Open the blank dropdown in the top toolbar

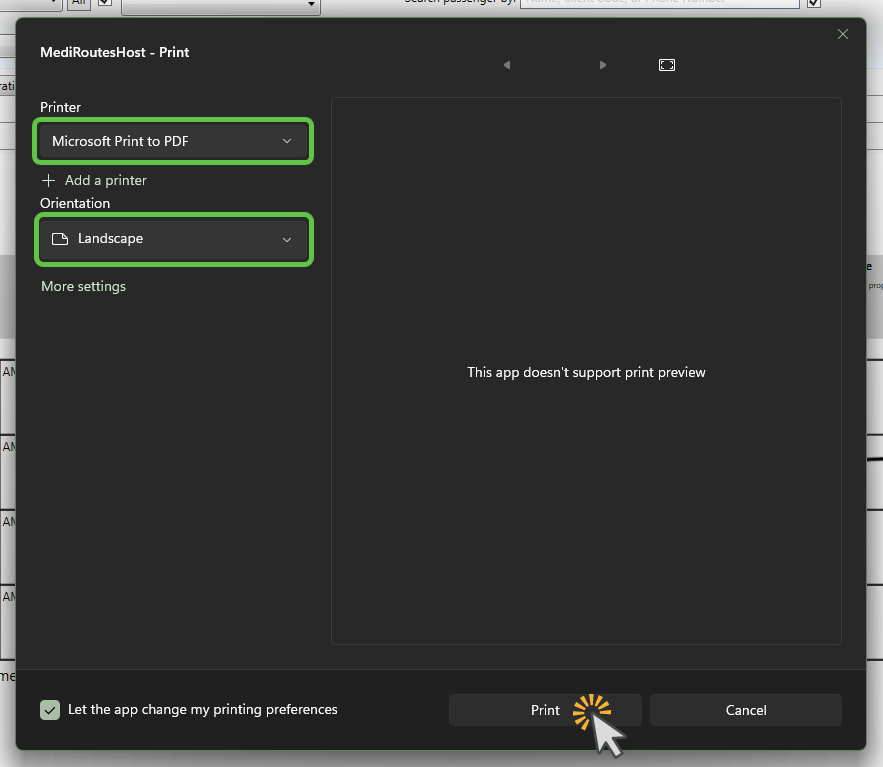[221, 6]
